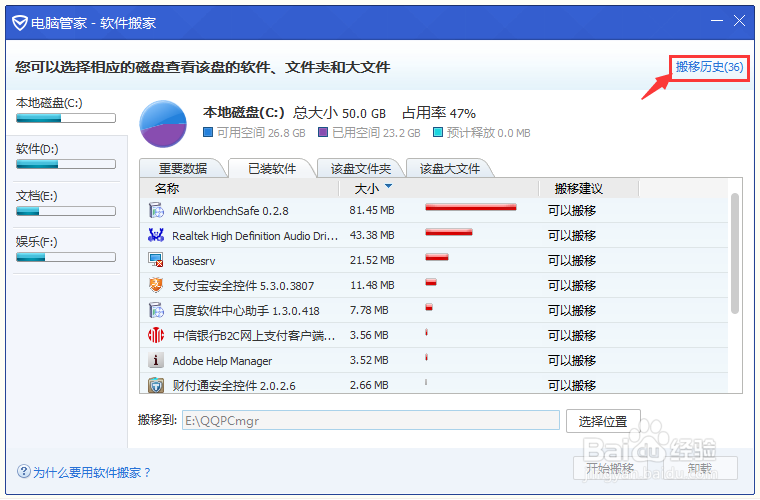Click the 已用空间 purple legend square
The width and height of the screenshot is (760, 500).
tap(323, 132)
